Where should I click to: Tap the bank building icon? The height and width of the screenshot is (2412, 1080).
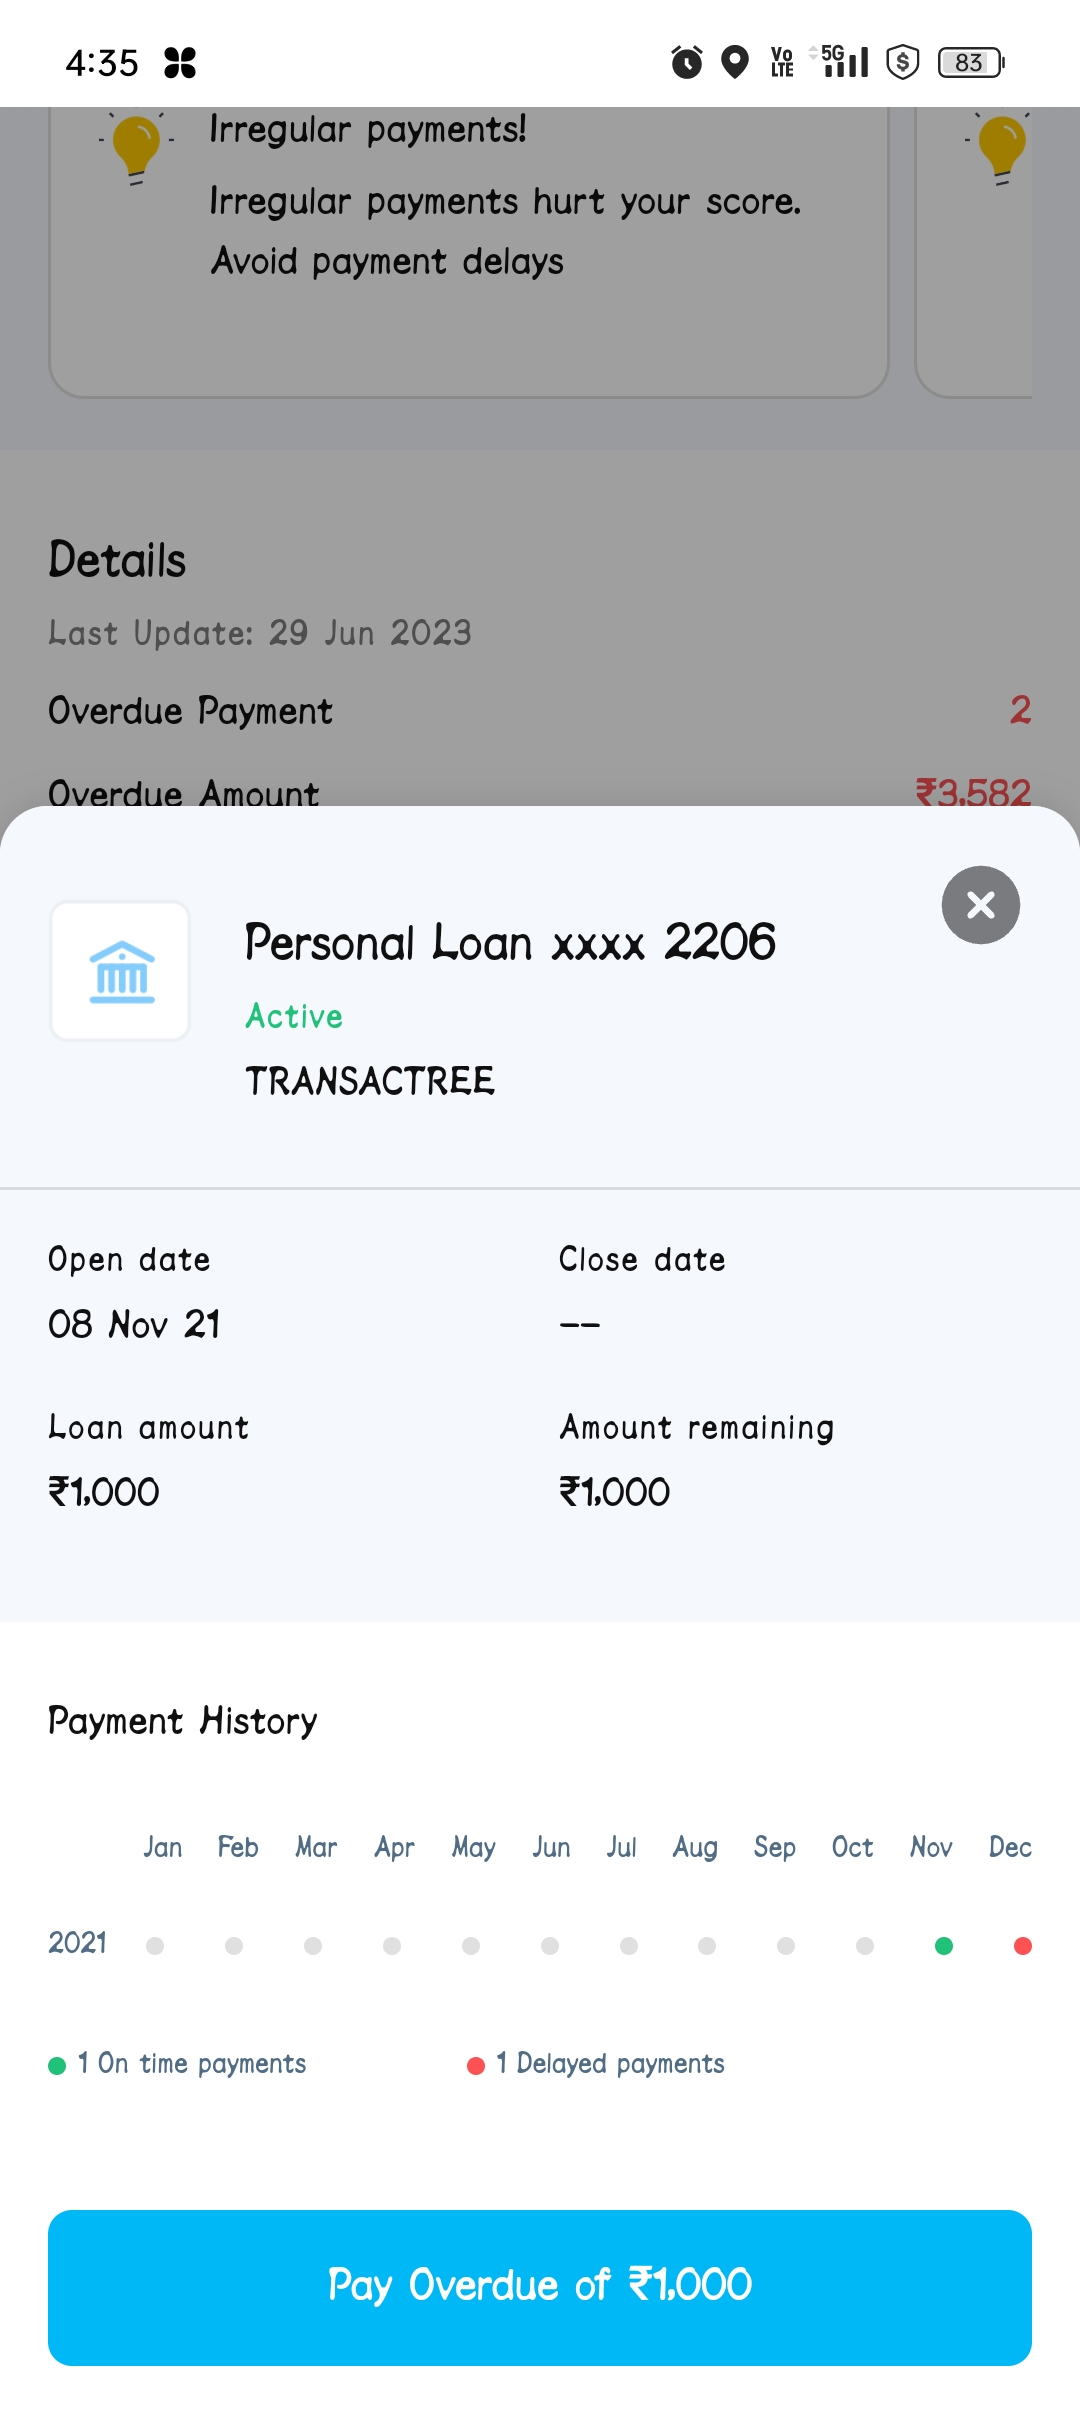click(x=121, y=971)
